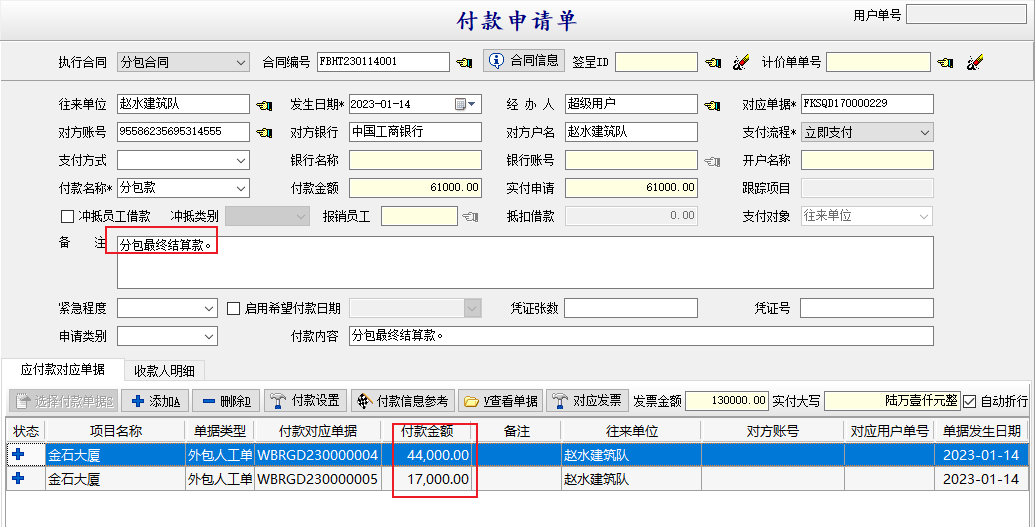Enable the 冲抵员工借款 checkbox

68,216
